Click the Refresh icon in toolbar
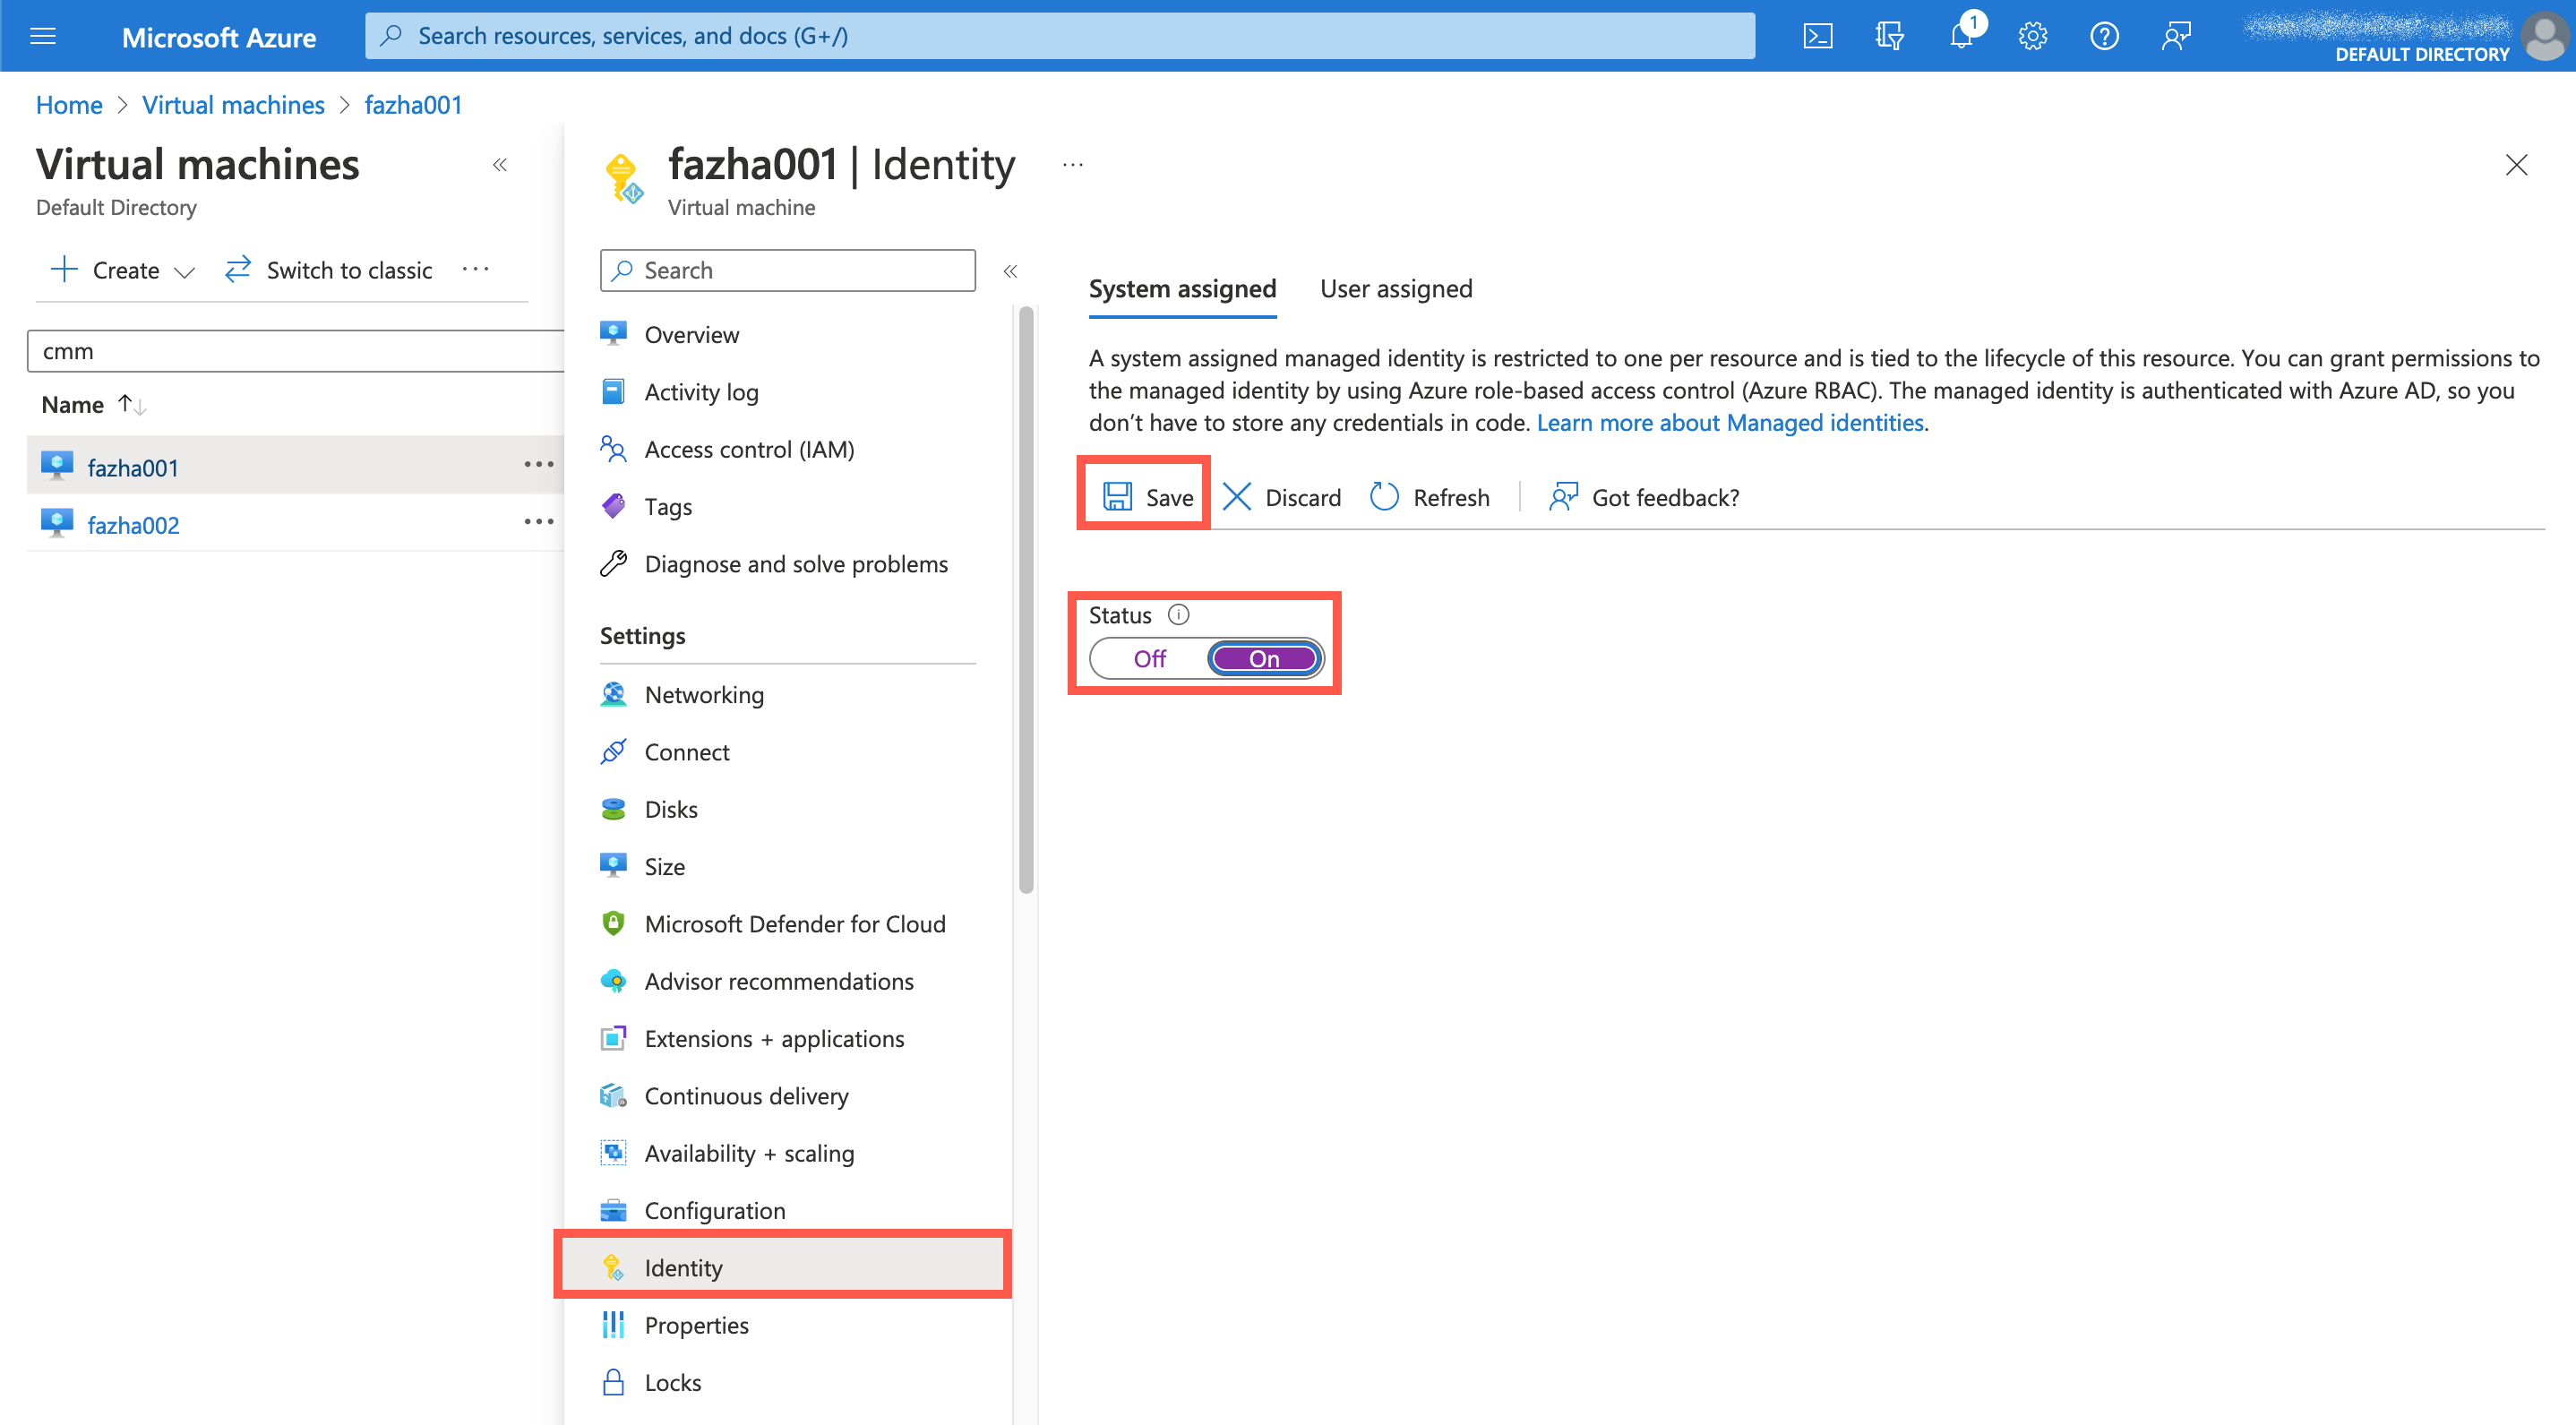This screenshot has height=1425, width=2576. point(1384,497)
